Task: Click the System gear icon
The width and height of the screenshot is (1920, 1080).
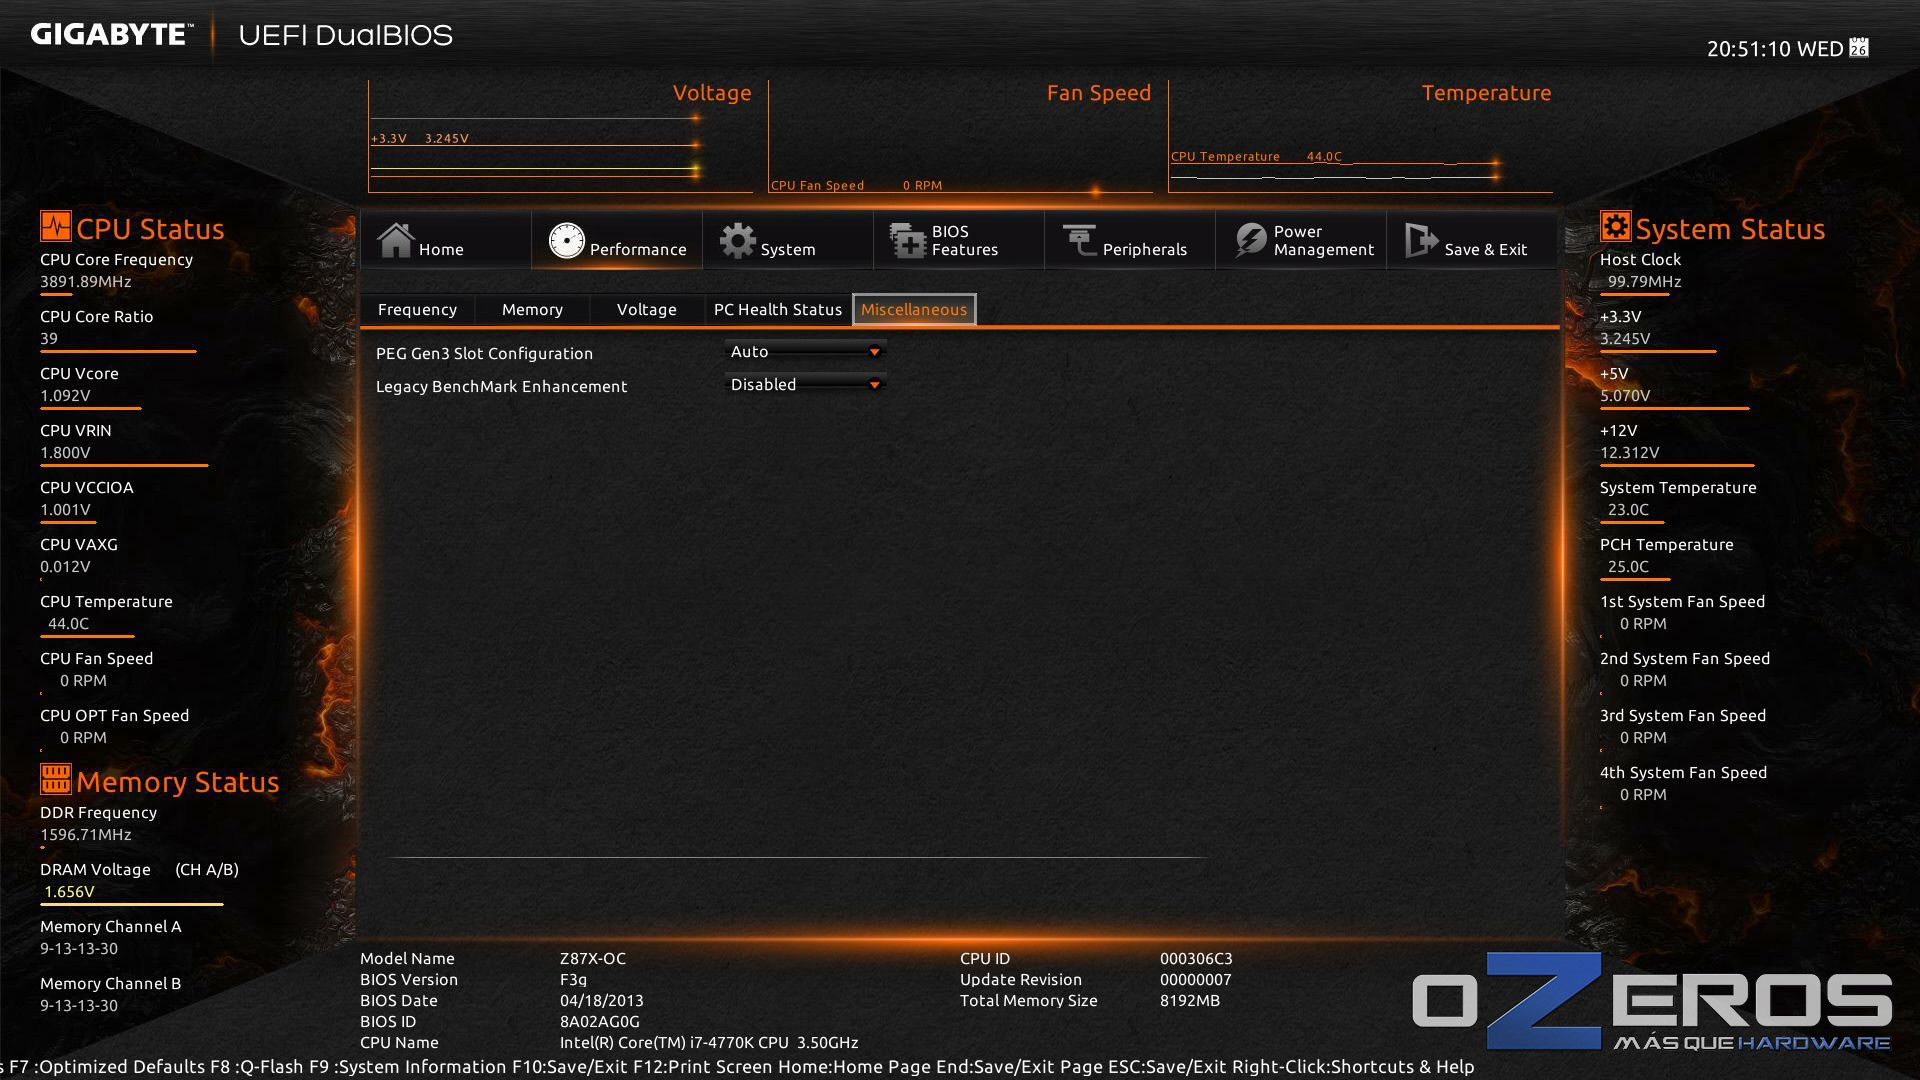Action: point(738,240)
